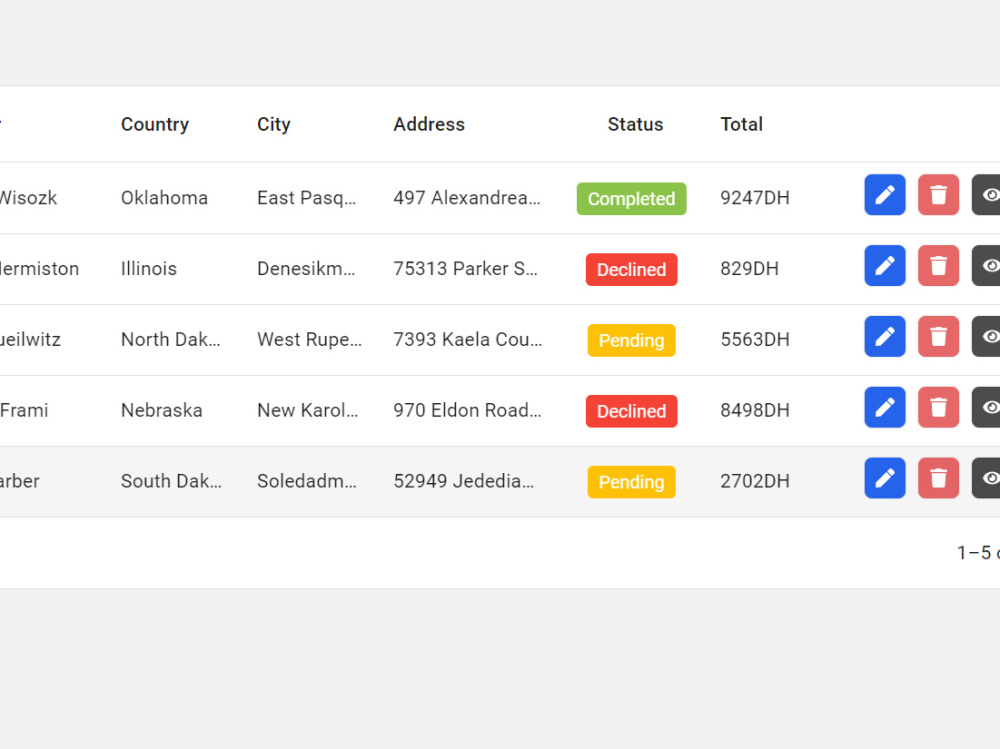Edit the 9247DH order row
The width and height of the screenshot is (1000, 749).
click(x=885, y=195)
